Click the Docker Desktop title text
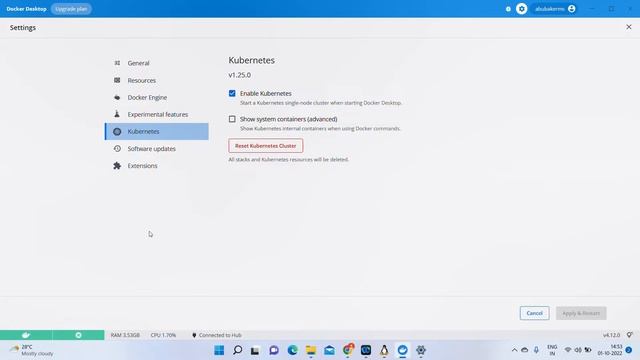Image resolution: width=640 pixels, height=360 pixels. [x=26, y=9]
